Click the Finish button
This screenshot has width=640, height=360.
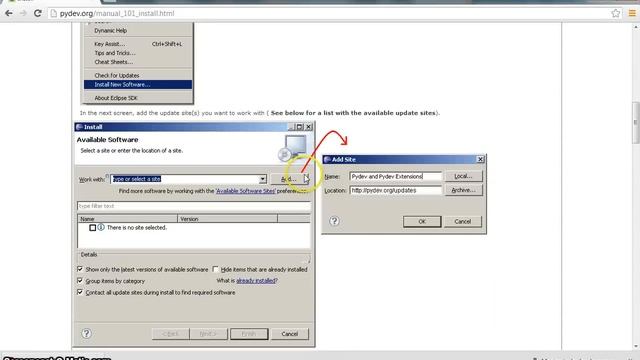click(x=249, y=333)
